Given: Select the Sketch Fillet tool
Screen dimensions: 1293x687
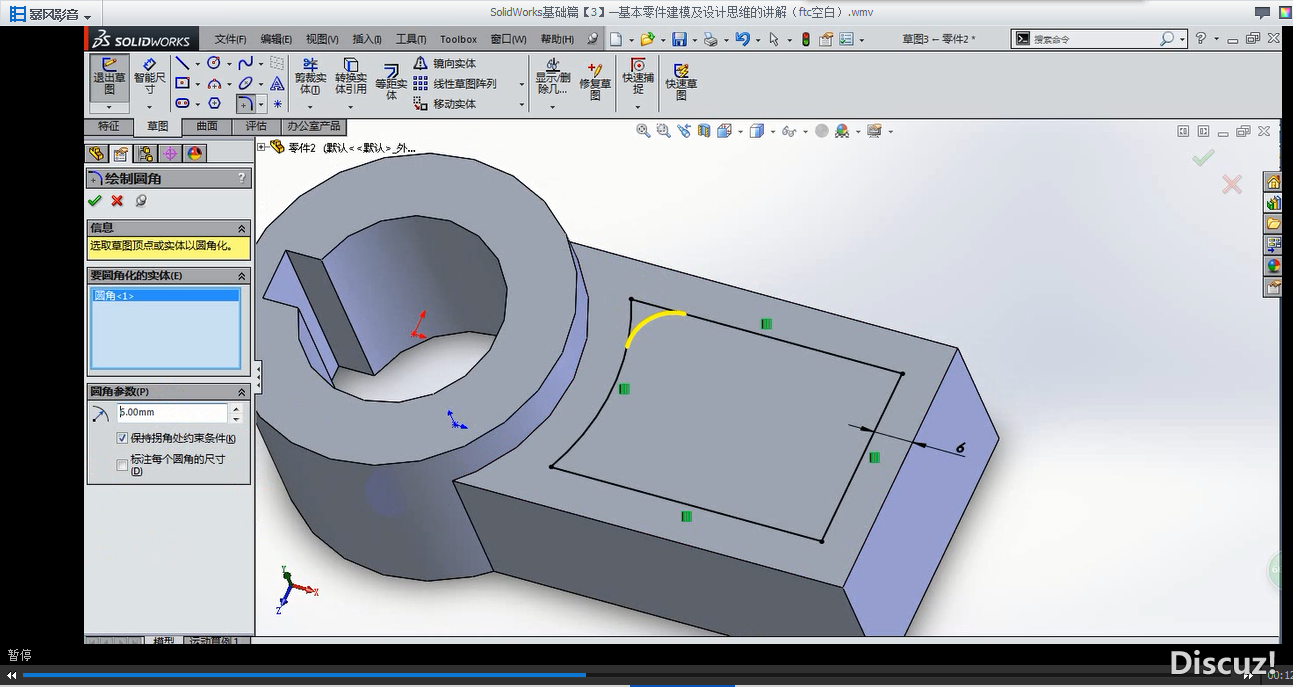Looking at the screenshot, I should [x=245, y=104].
